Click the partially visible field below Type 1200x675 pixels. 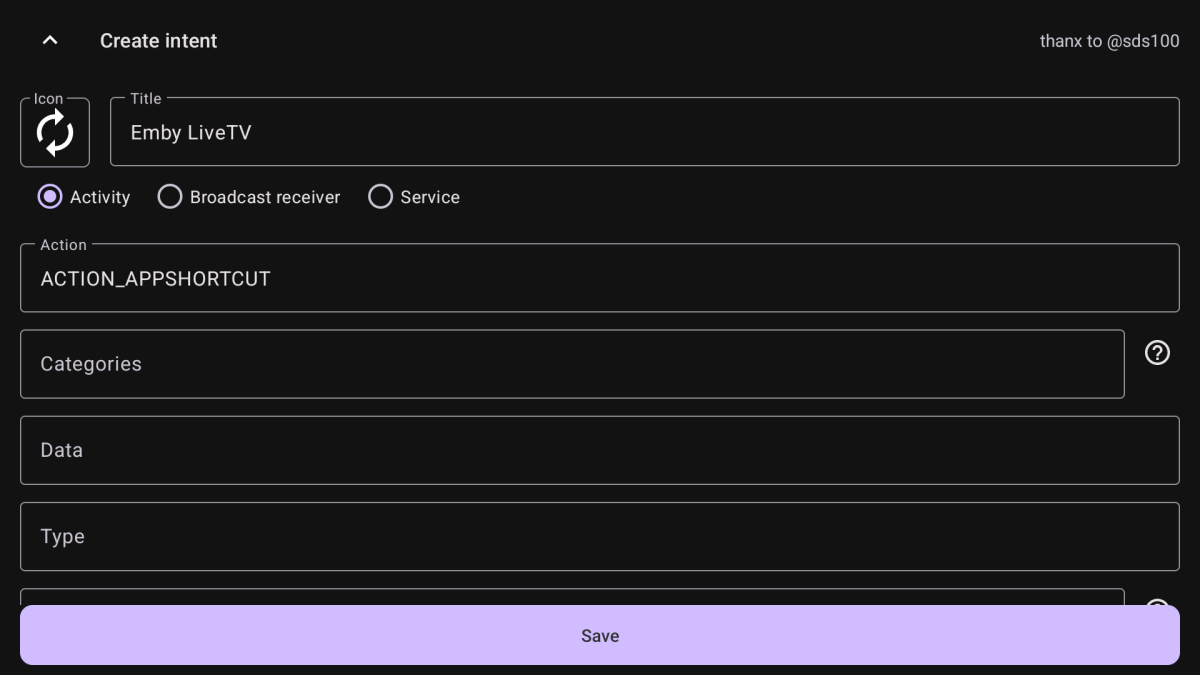point(572,597)
